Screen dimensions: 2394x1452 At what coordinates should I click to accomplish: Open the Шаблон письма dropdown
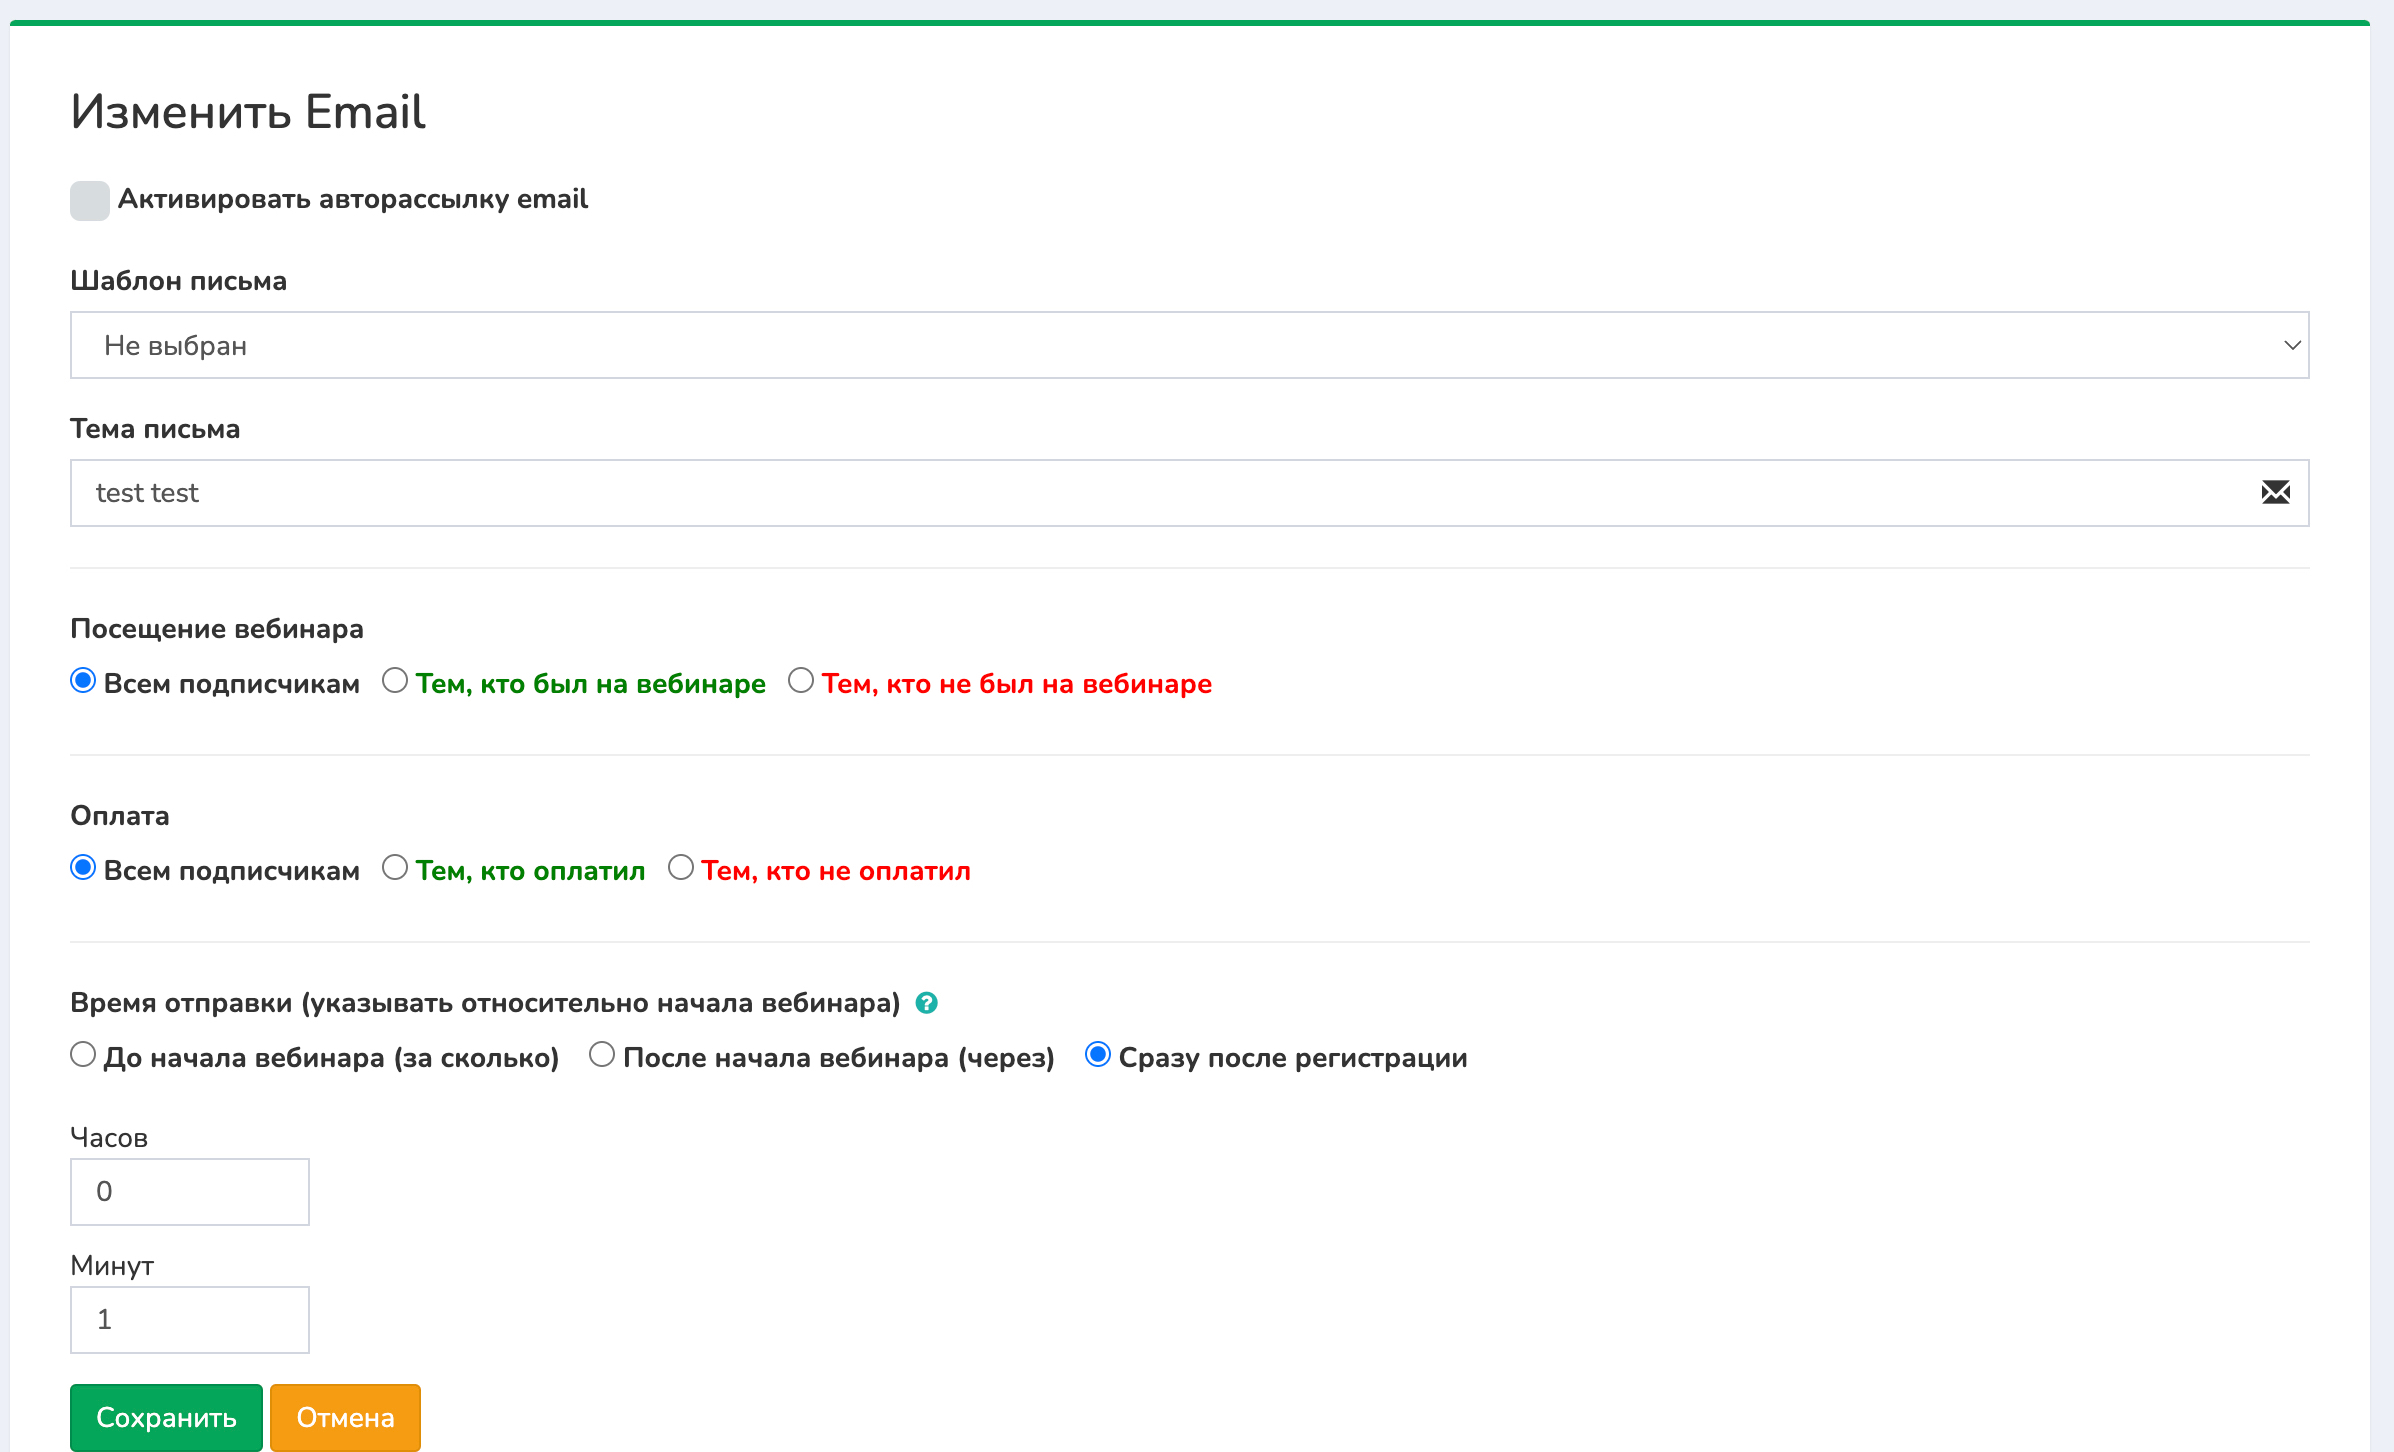(x=1188, y=345)
